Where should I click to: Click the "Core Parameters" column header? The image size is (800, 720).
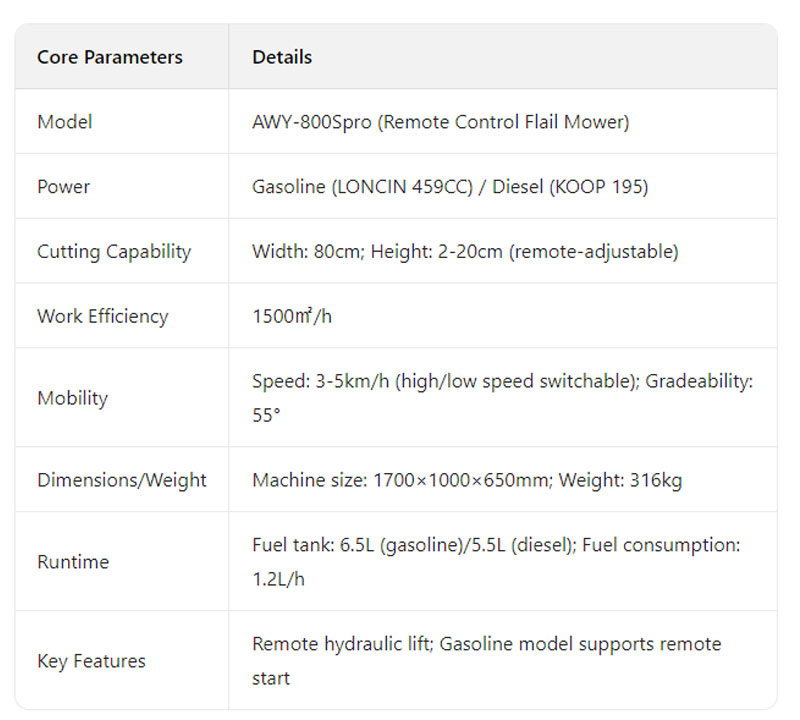coord(110,57)
